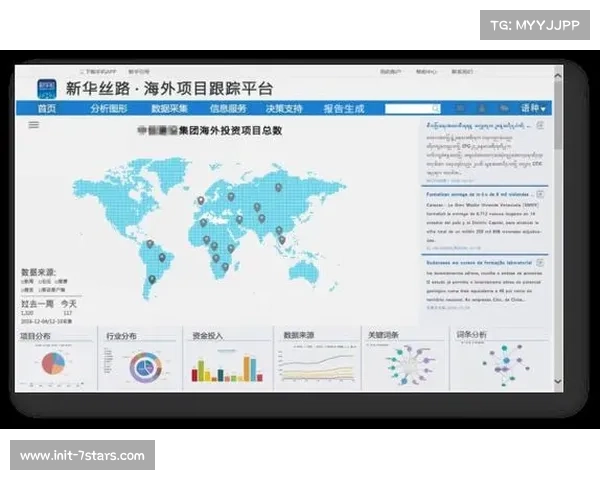Go to the 首页 home tab
The height and width of the screenshot is (480, 600).
tap(47, 109)
